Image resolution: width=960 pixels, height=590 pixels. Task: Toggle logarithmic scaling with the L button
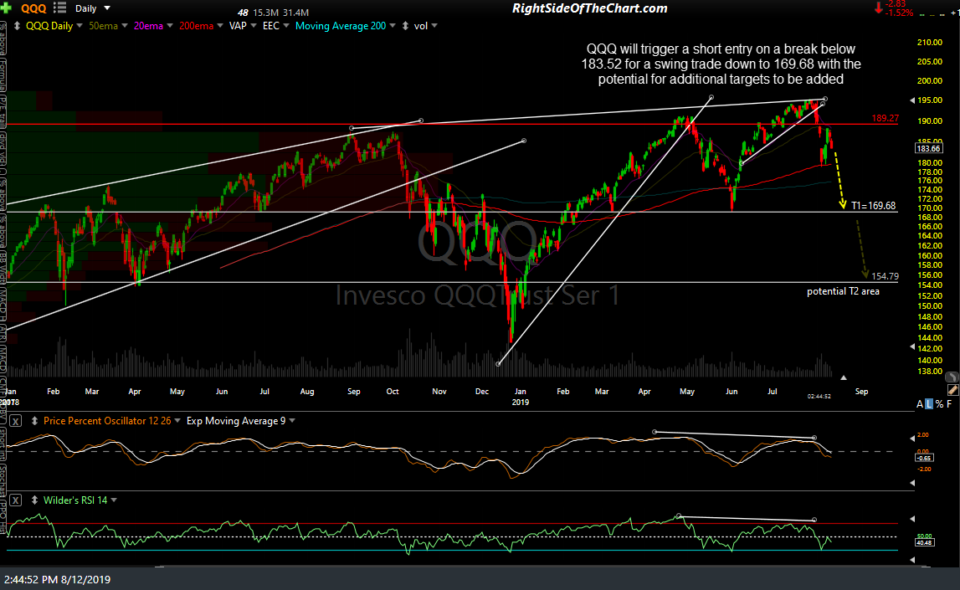point(929,404)
